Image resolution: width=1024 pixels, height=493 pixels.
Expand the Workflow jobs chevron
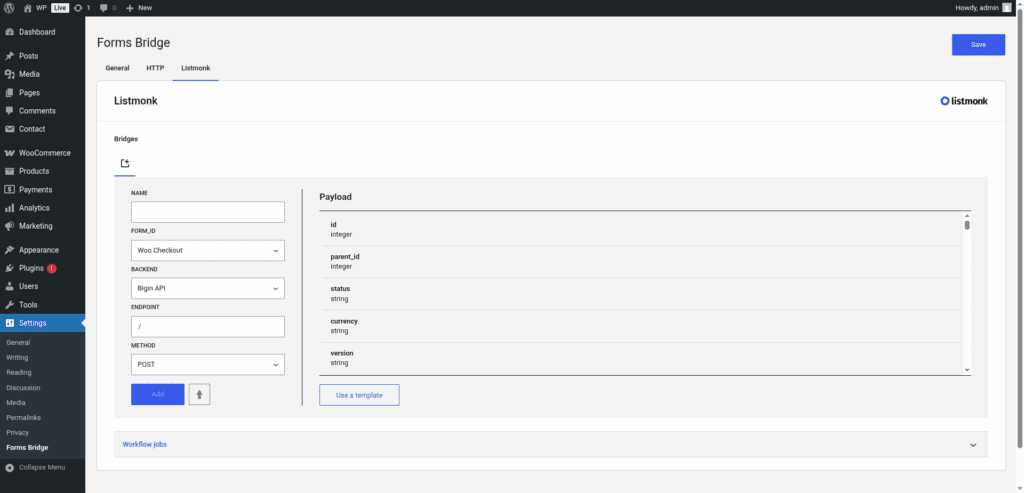[x=973, y=445]
